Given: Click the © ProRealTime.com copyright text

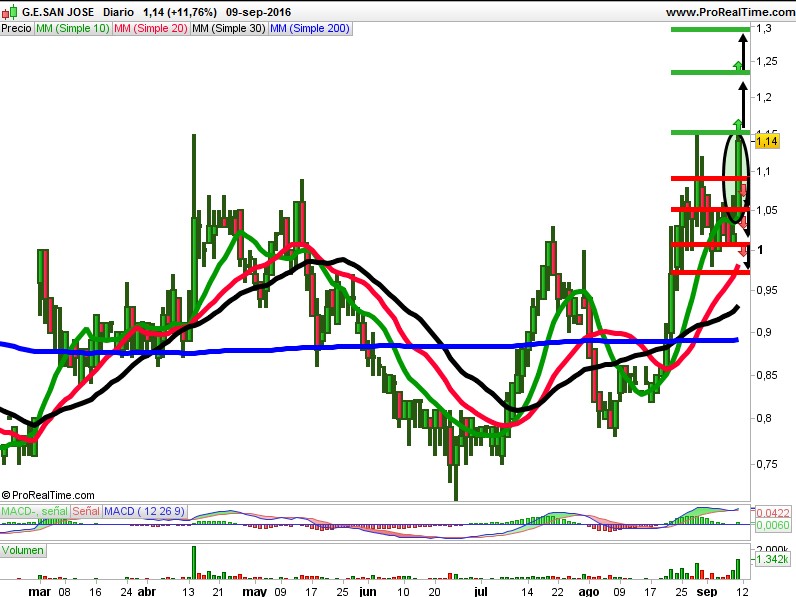Looking at the screenshot, I should pos(48,495).
